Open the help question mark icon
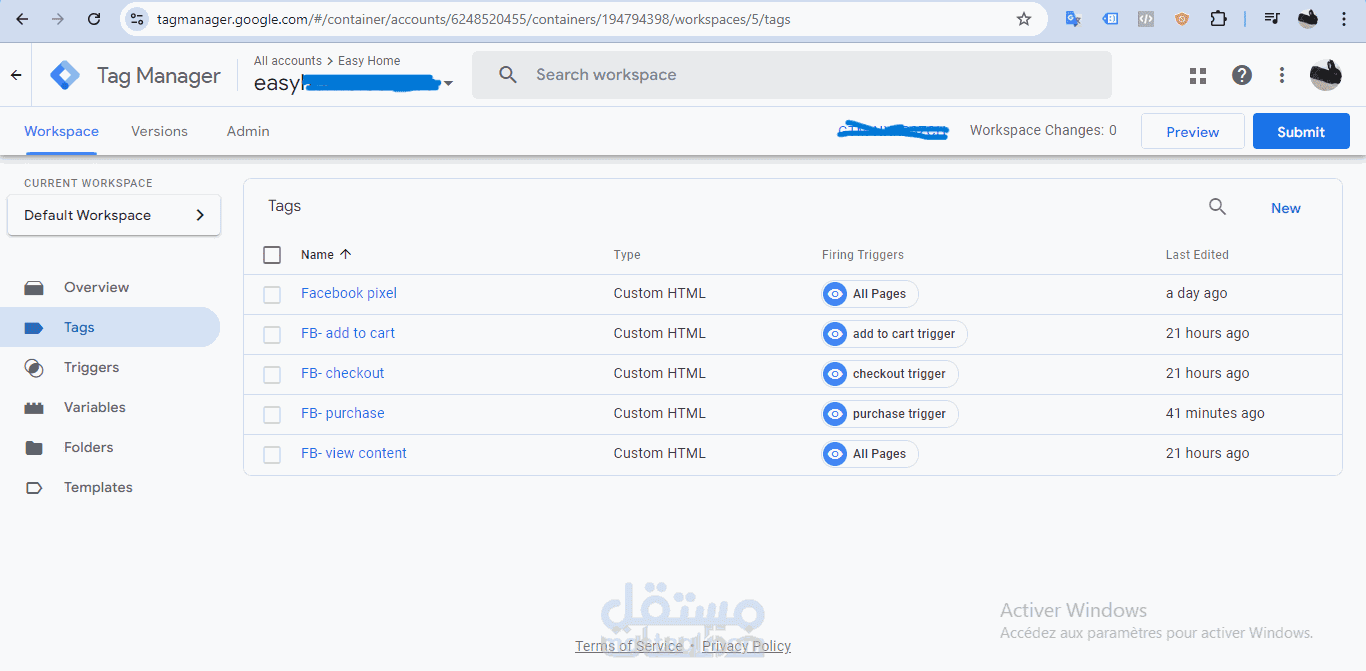This screenshot has width=1366, height=671. tap(1242, 75)
